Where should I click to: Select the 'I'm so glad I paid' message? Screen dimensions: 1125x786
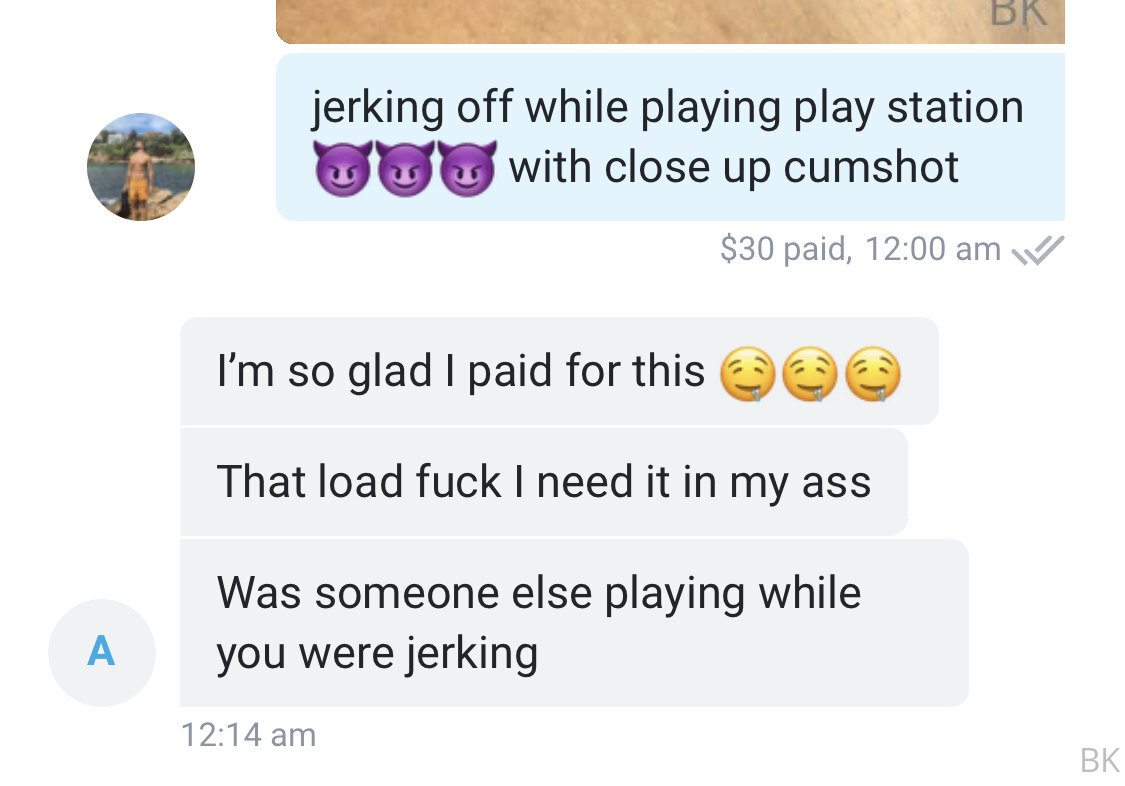click(x=559, y=371)
